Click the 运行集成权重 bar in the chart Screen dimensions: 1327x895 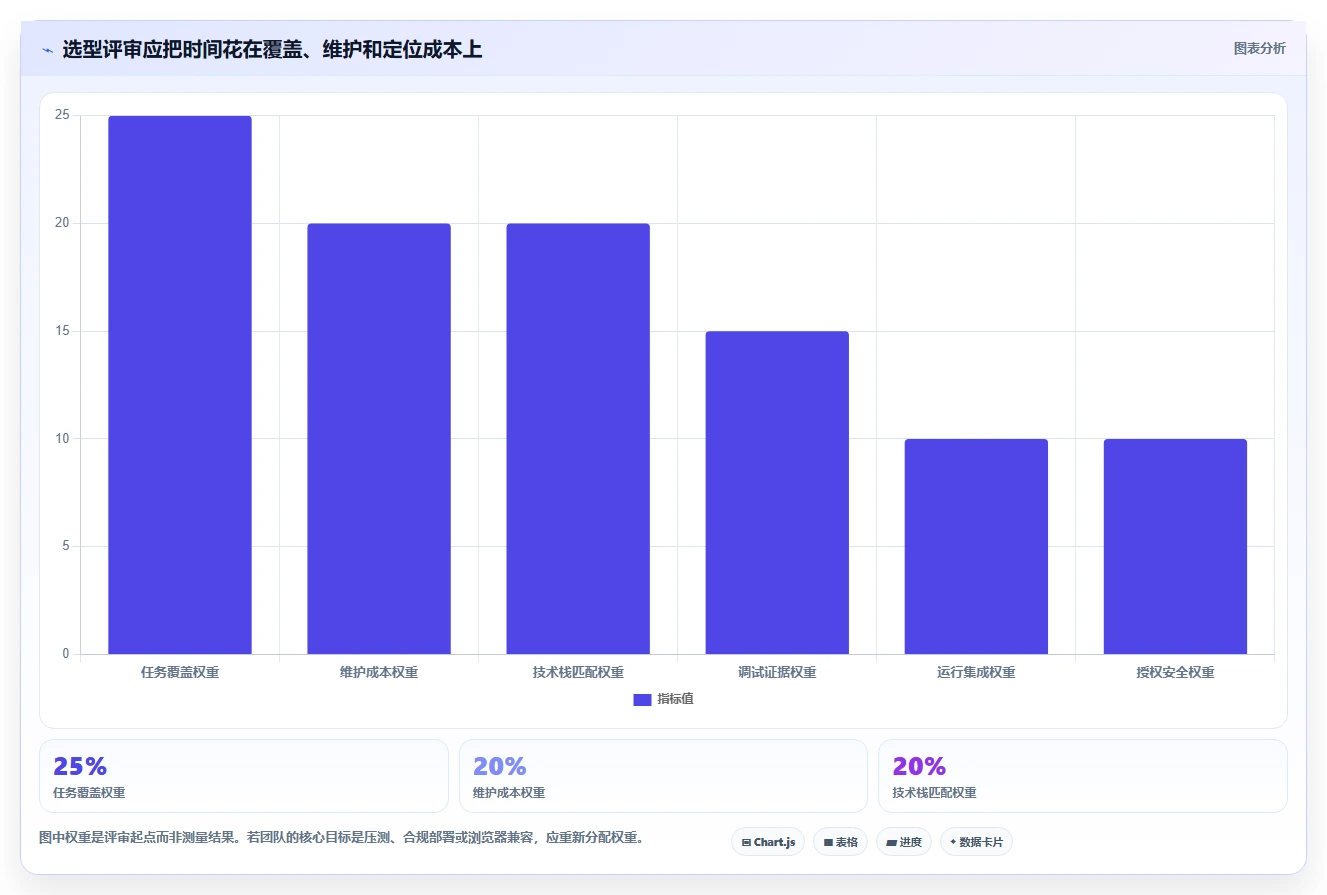976,547
